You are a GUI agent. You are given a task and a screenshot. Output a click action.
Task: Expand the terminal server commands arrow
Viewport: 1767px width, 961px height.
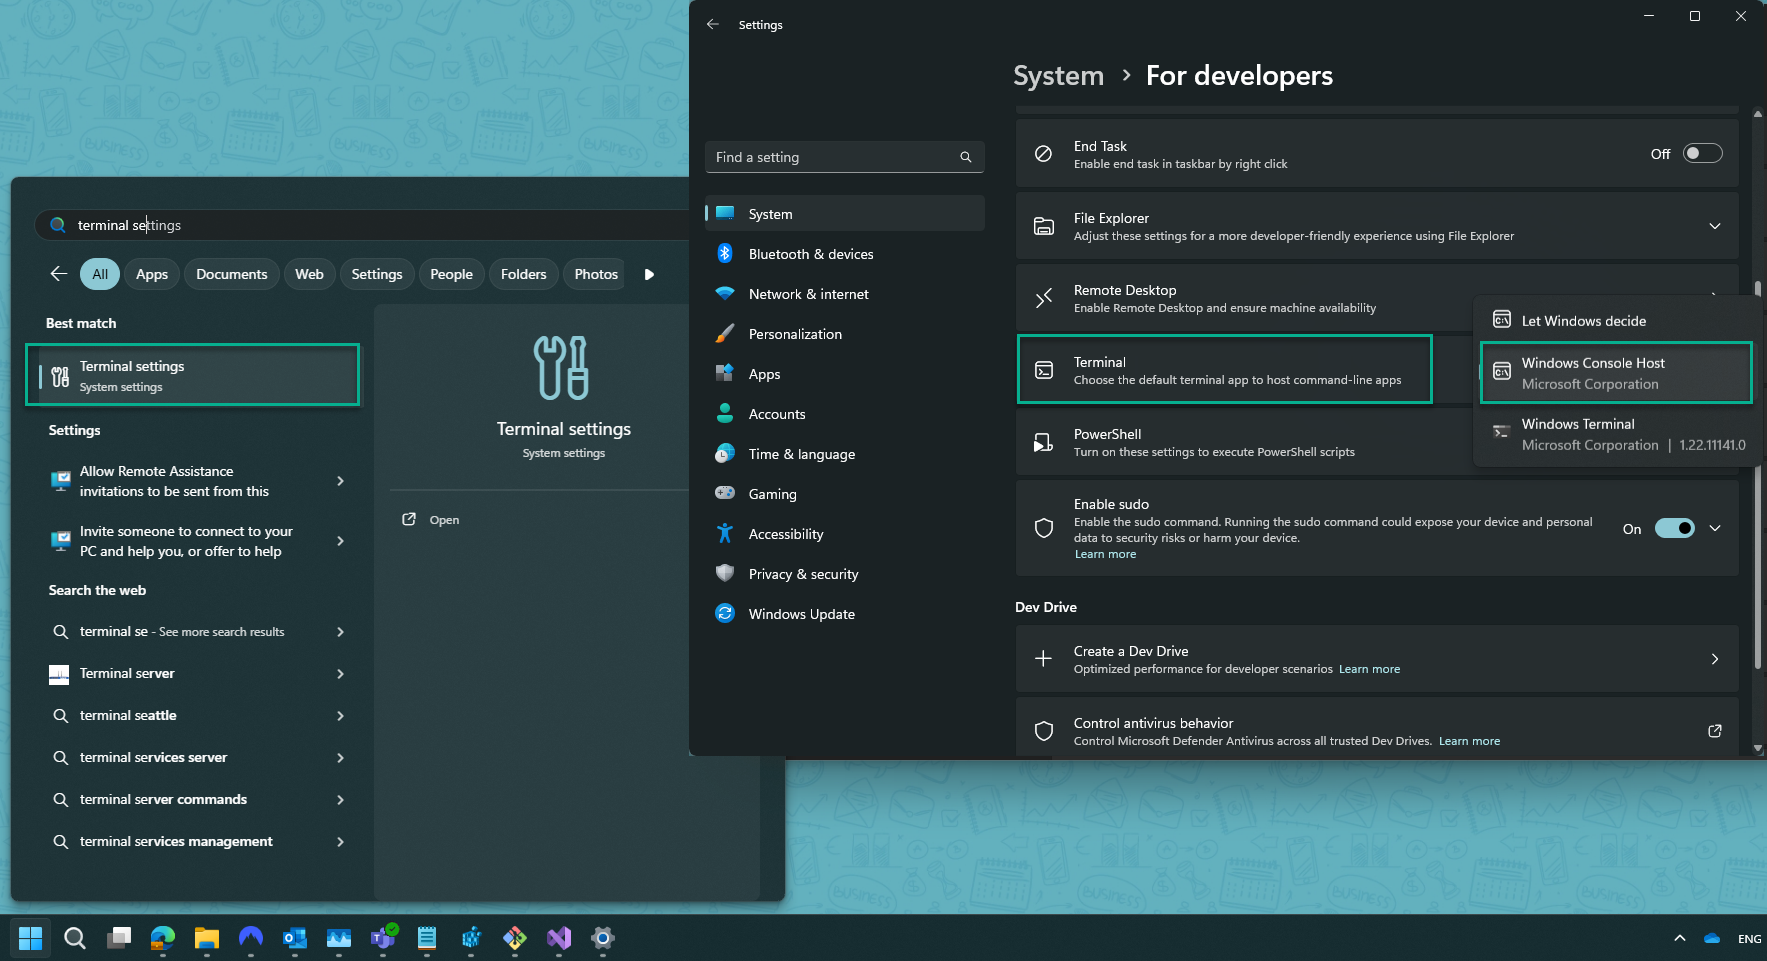point(341,800)
